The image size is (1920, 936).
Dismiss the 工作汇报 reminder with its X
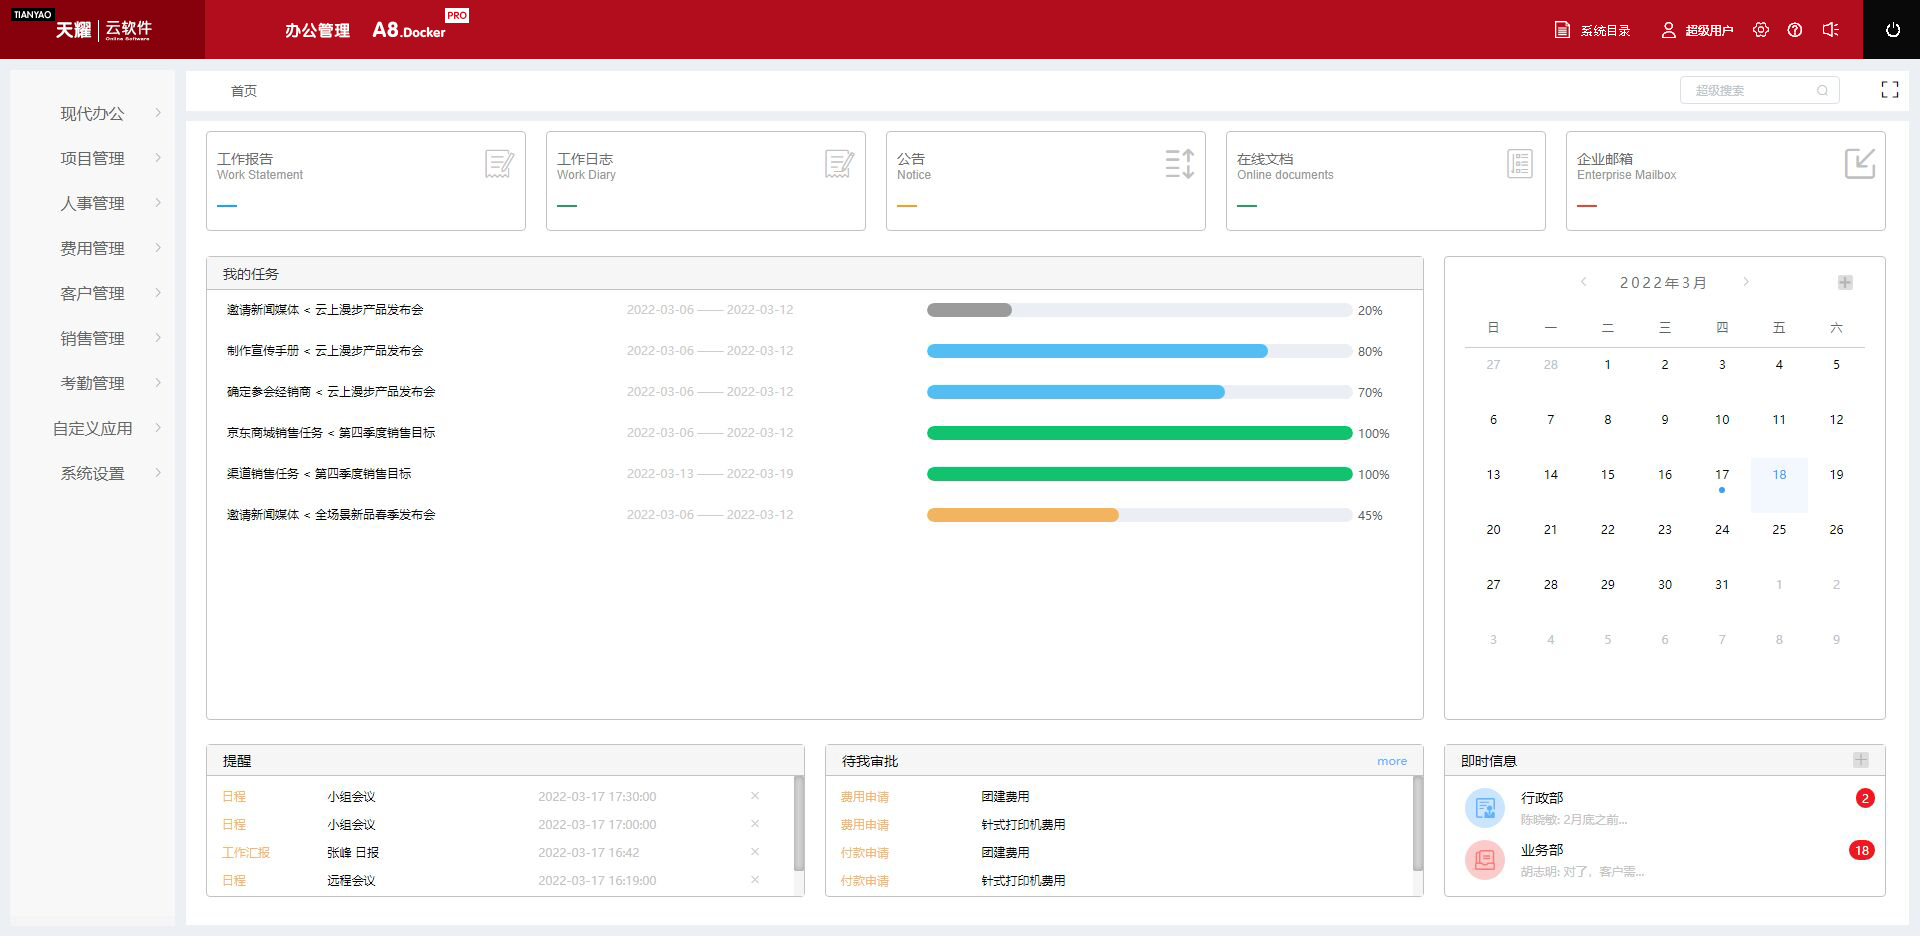[755, 852]
